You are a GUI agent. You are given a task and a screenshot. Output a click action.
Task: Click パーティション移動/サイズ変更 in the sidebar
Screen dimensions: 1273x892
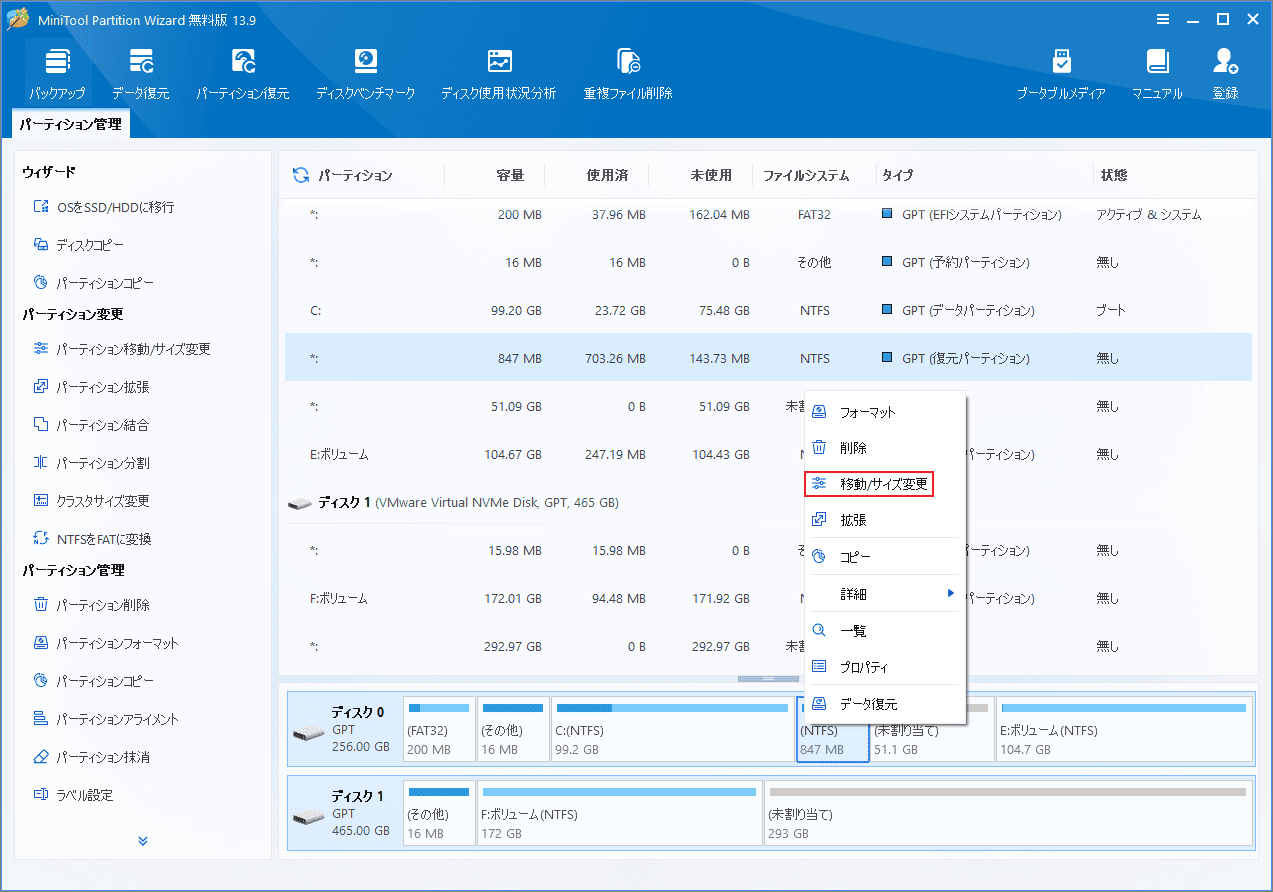click(x=122, y=349)
